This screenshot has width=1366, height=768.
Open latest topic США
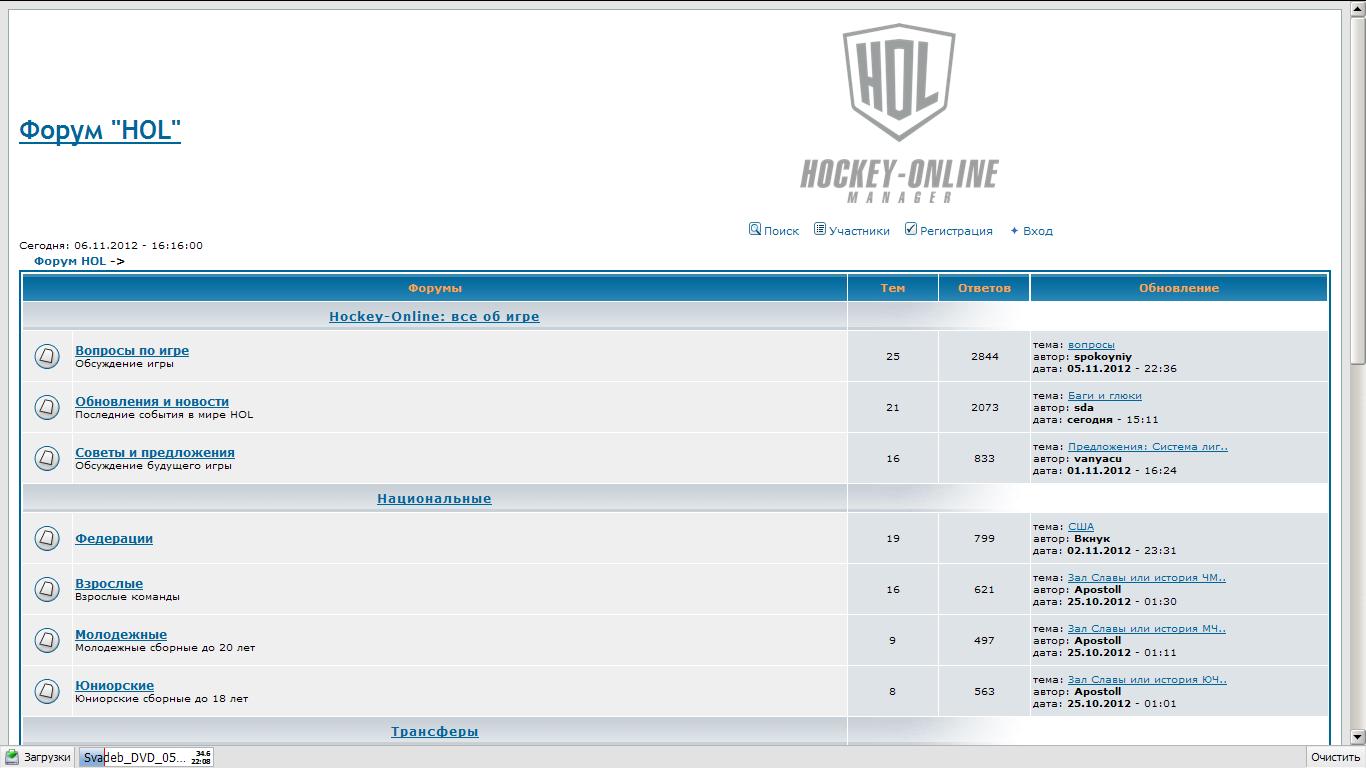1081,526
